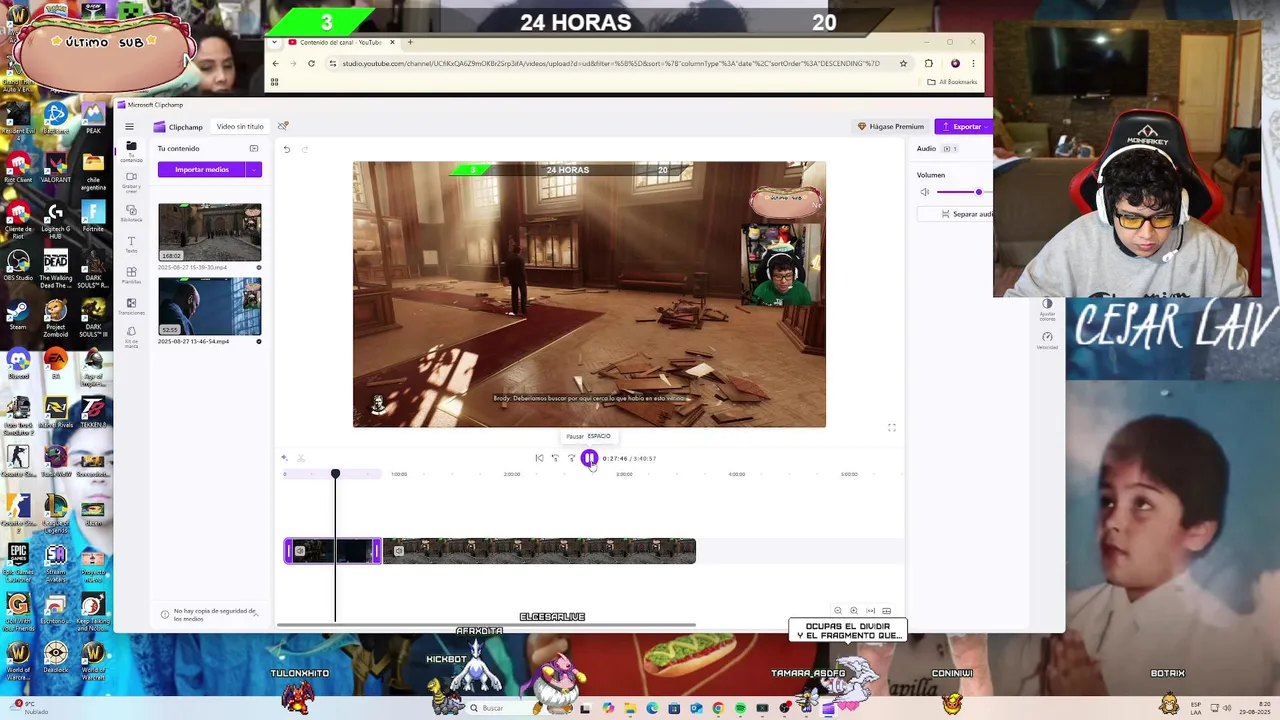Expand the timeline layout toggle icon

[886, 611]
